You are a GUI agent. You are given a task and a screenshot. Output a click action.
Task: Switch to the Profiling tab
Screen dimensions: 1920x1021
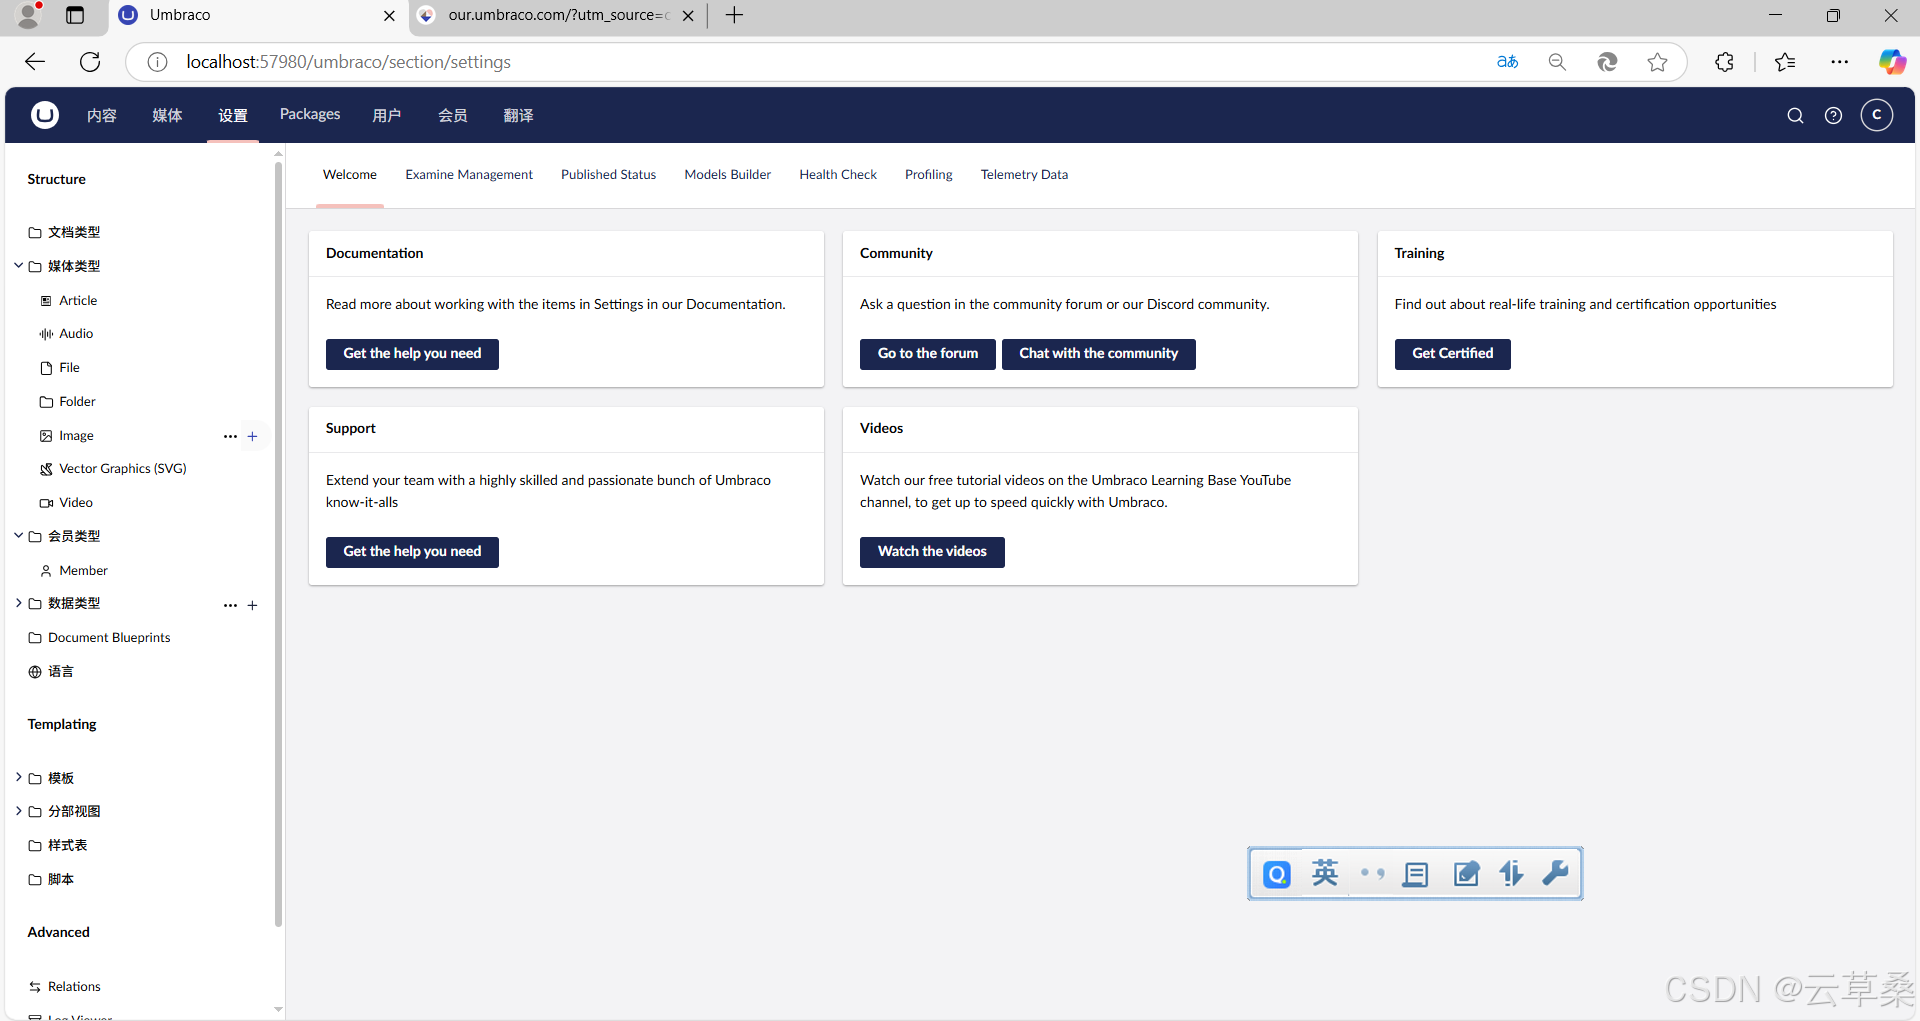[x=929, y=175]
